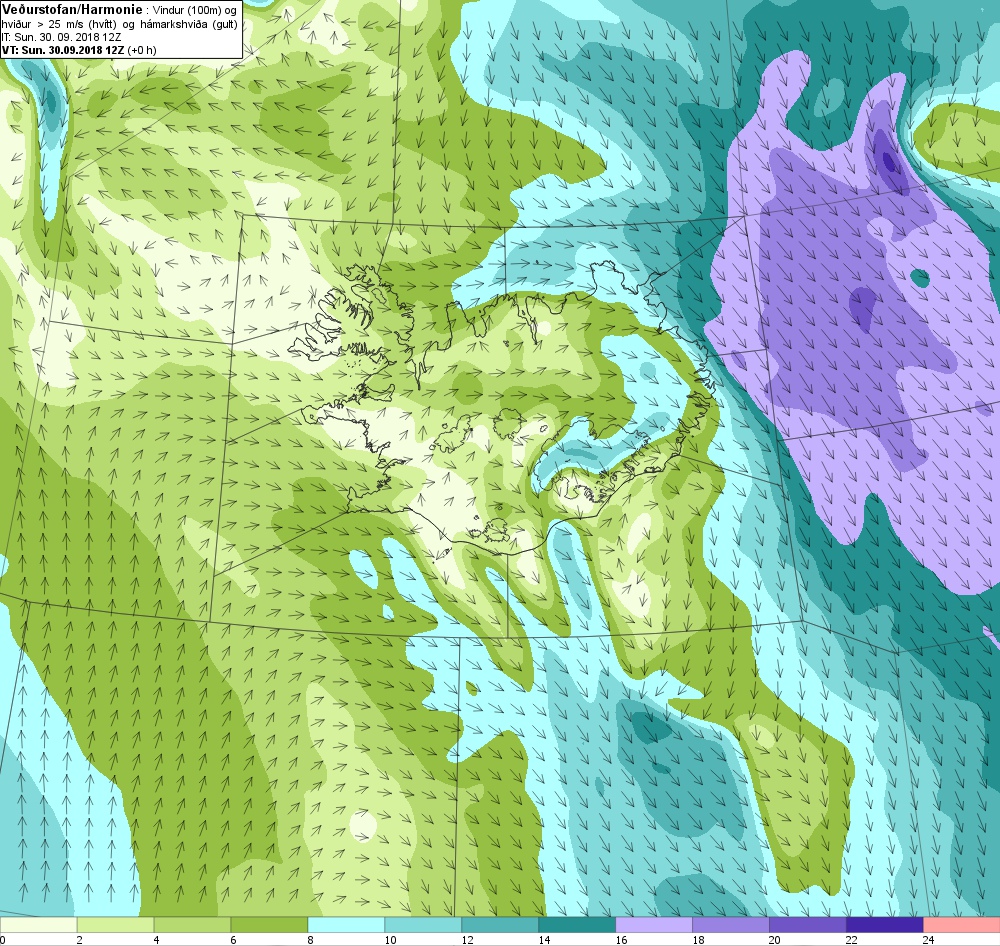Click the legend label '2'
The height and width of the screenshot is (946, 1000).
tap(80, 939)
